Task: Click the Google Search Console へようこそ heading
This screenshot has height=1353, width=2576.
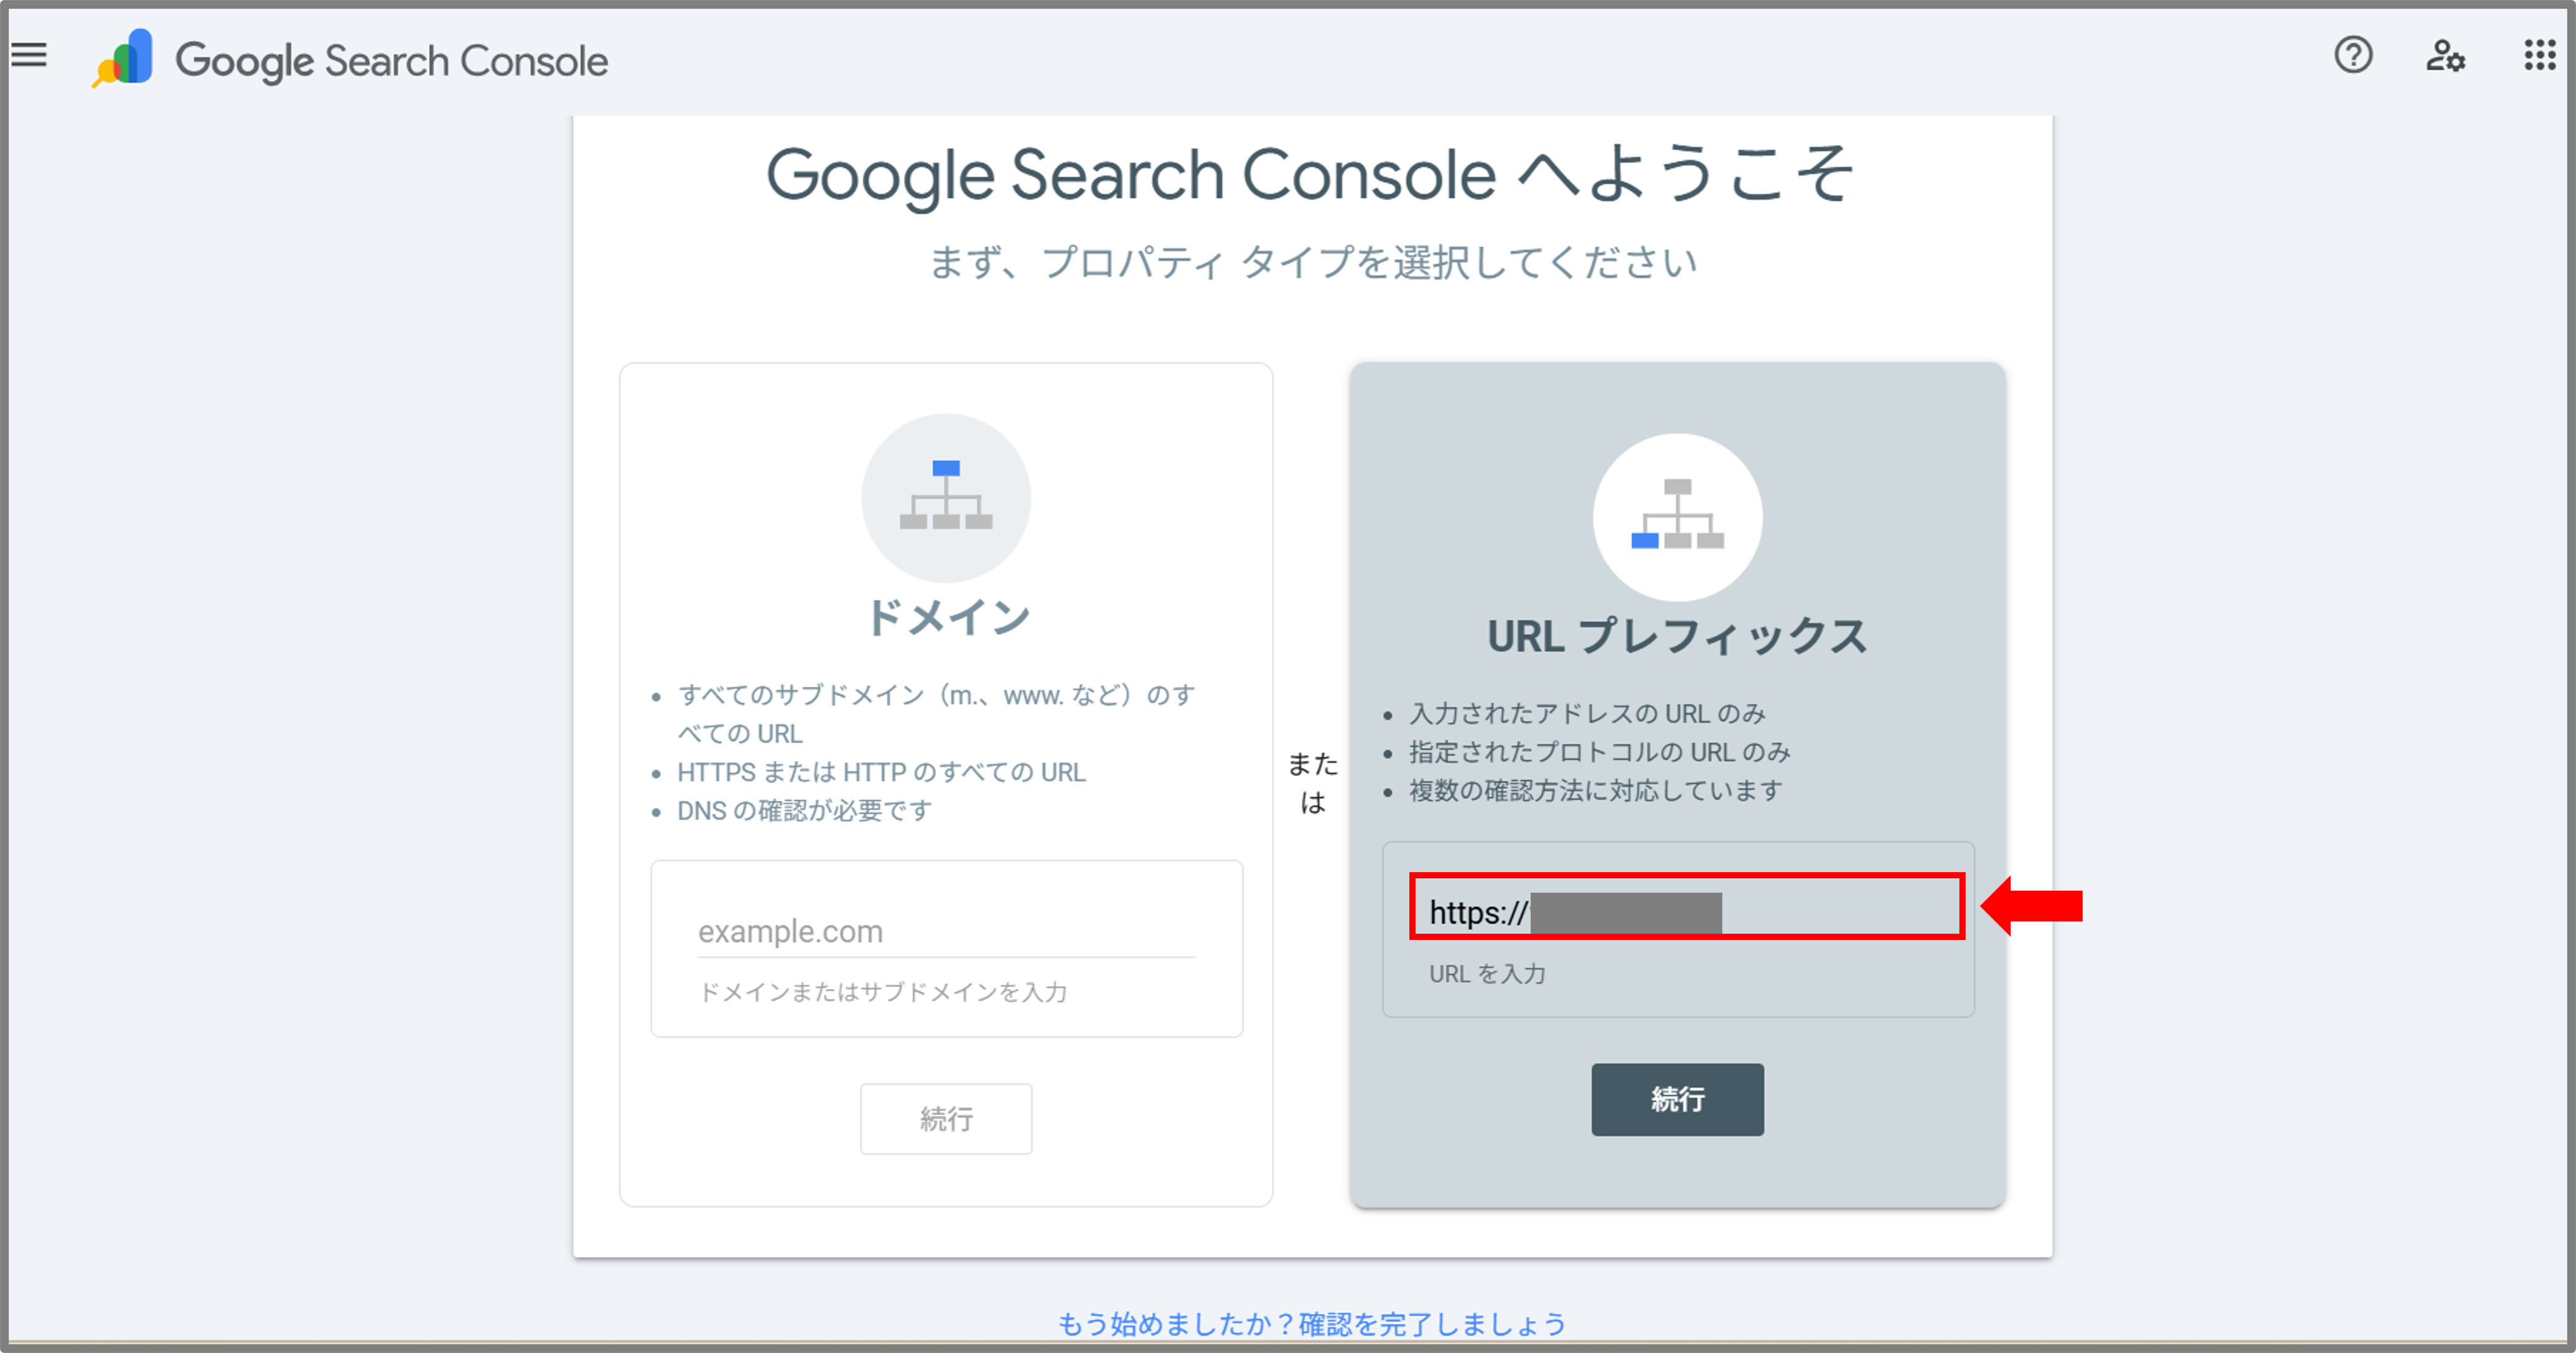Action: coord(1310,175)
